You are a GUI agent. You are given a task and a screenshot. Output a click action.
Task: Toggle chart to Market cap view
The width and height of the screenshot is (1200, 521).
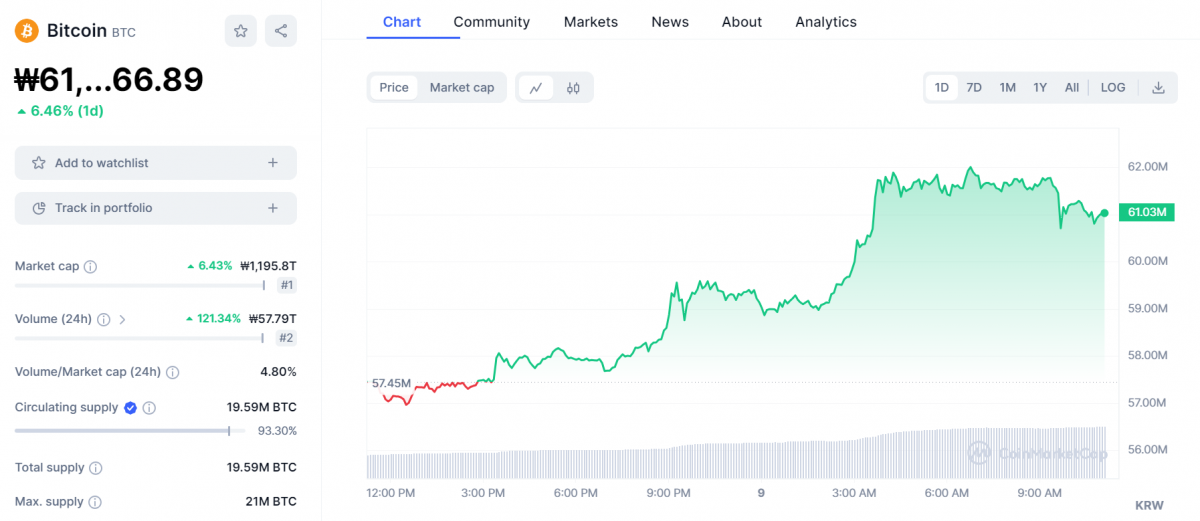tap(462, 88)
